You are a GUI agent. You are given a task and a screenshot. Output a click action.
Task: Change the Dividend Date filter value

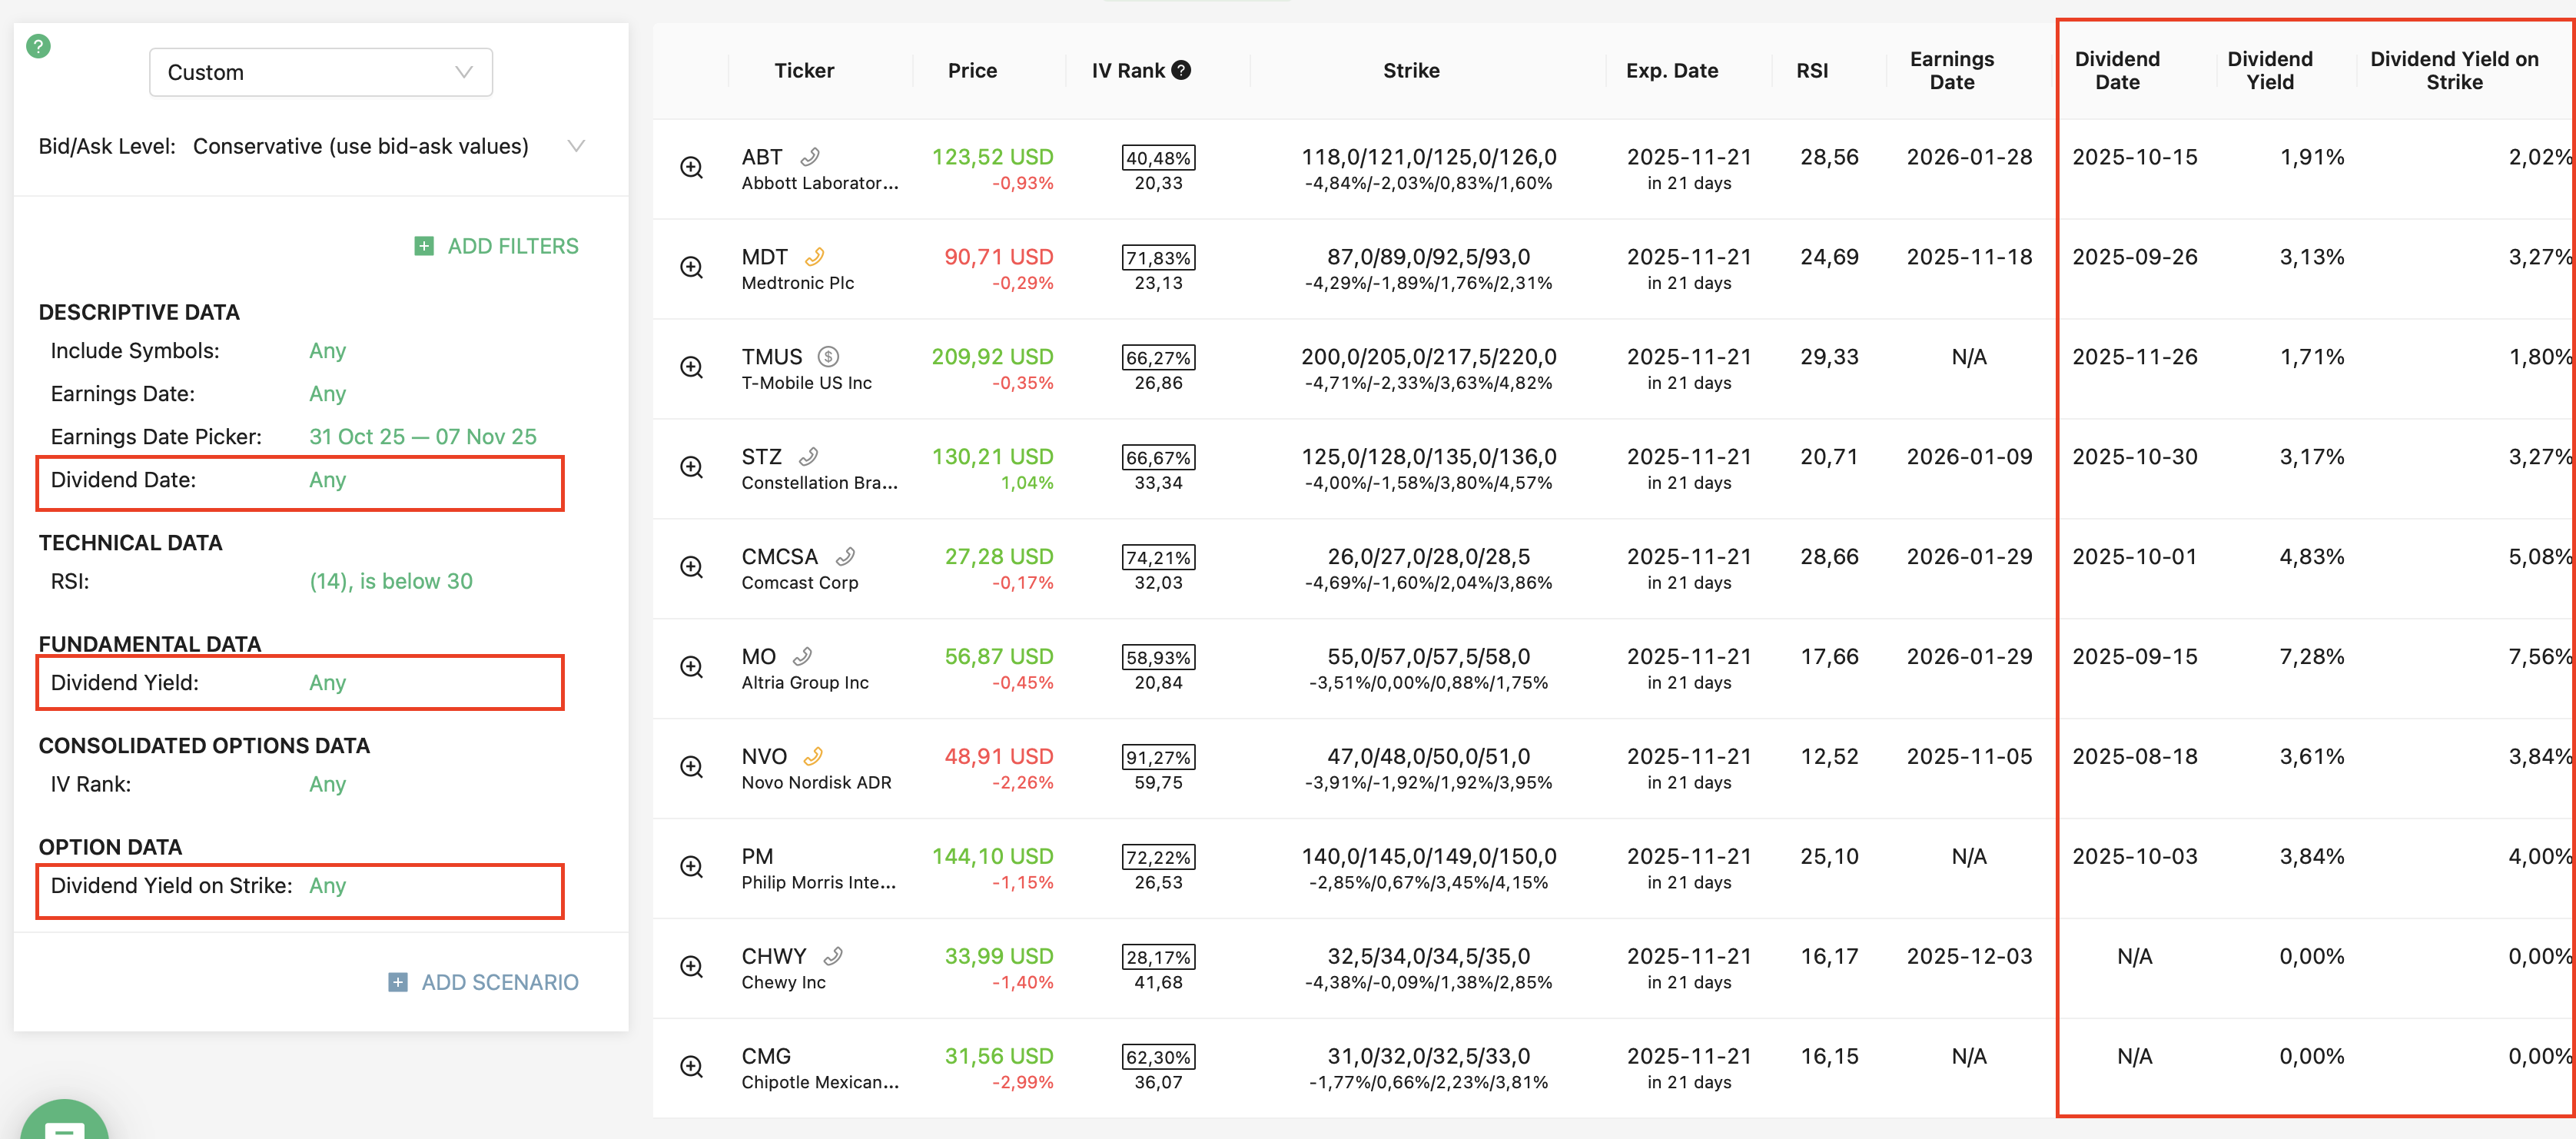click(327, 480)
